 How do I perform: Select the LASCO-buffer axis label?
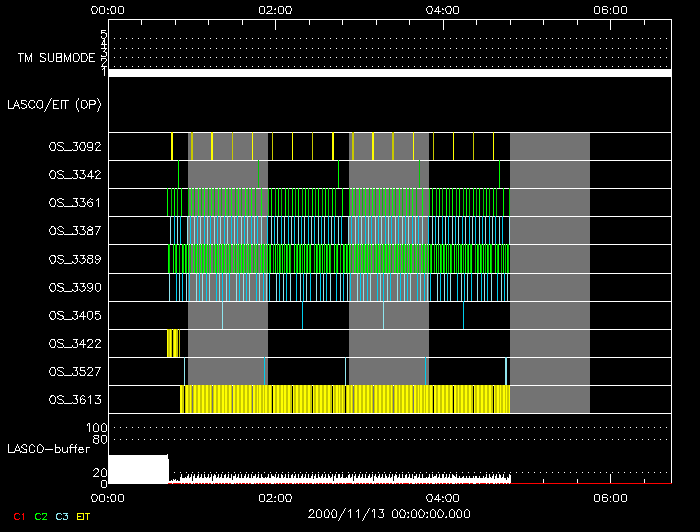(x=48, y=449)
